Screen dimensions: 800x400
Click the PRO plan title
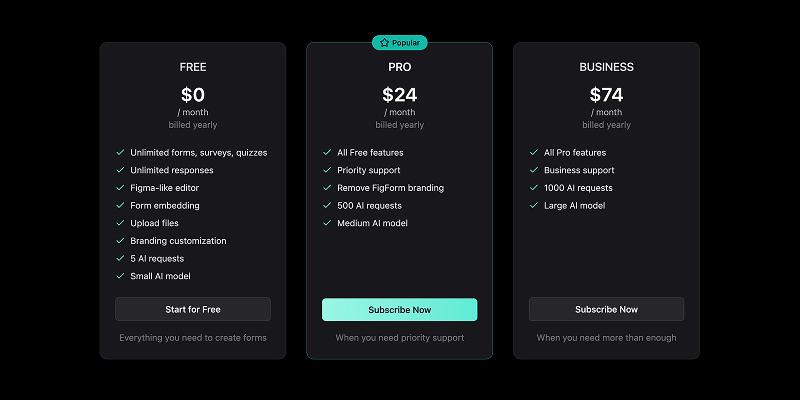tap(399, 68)
